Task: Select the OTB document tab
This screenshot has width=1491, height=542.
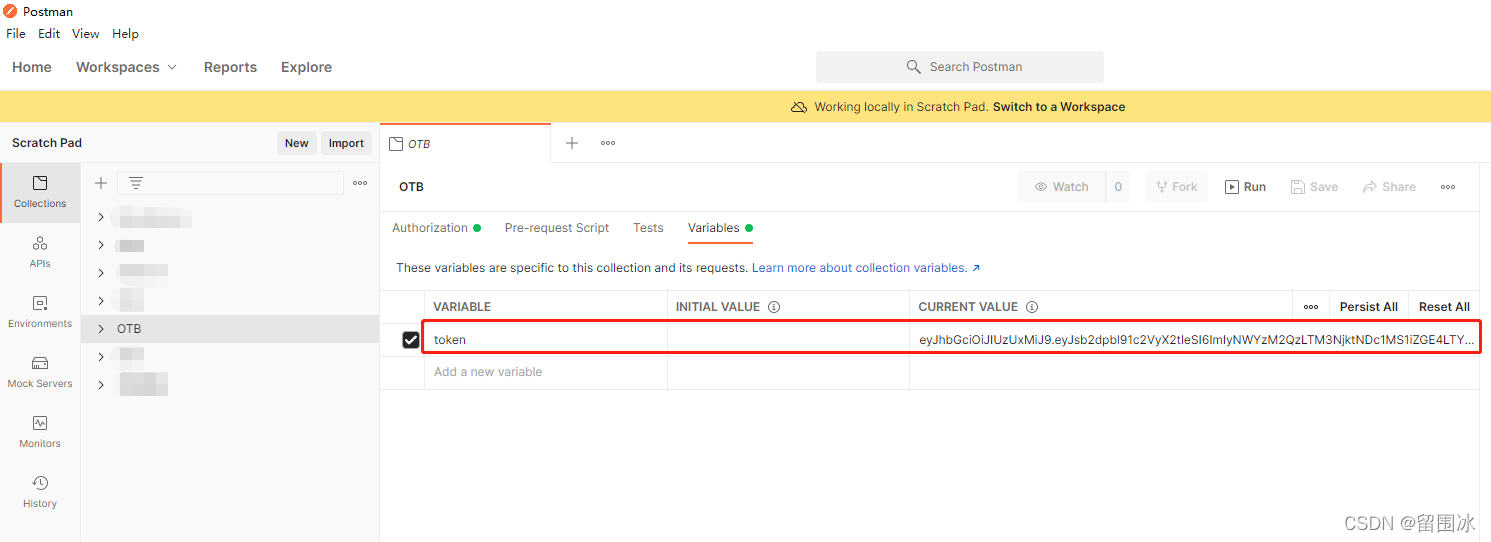Action: point(465,144)
